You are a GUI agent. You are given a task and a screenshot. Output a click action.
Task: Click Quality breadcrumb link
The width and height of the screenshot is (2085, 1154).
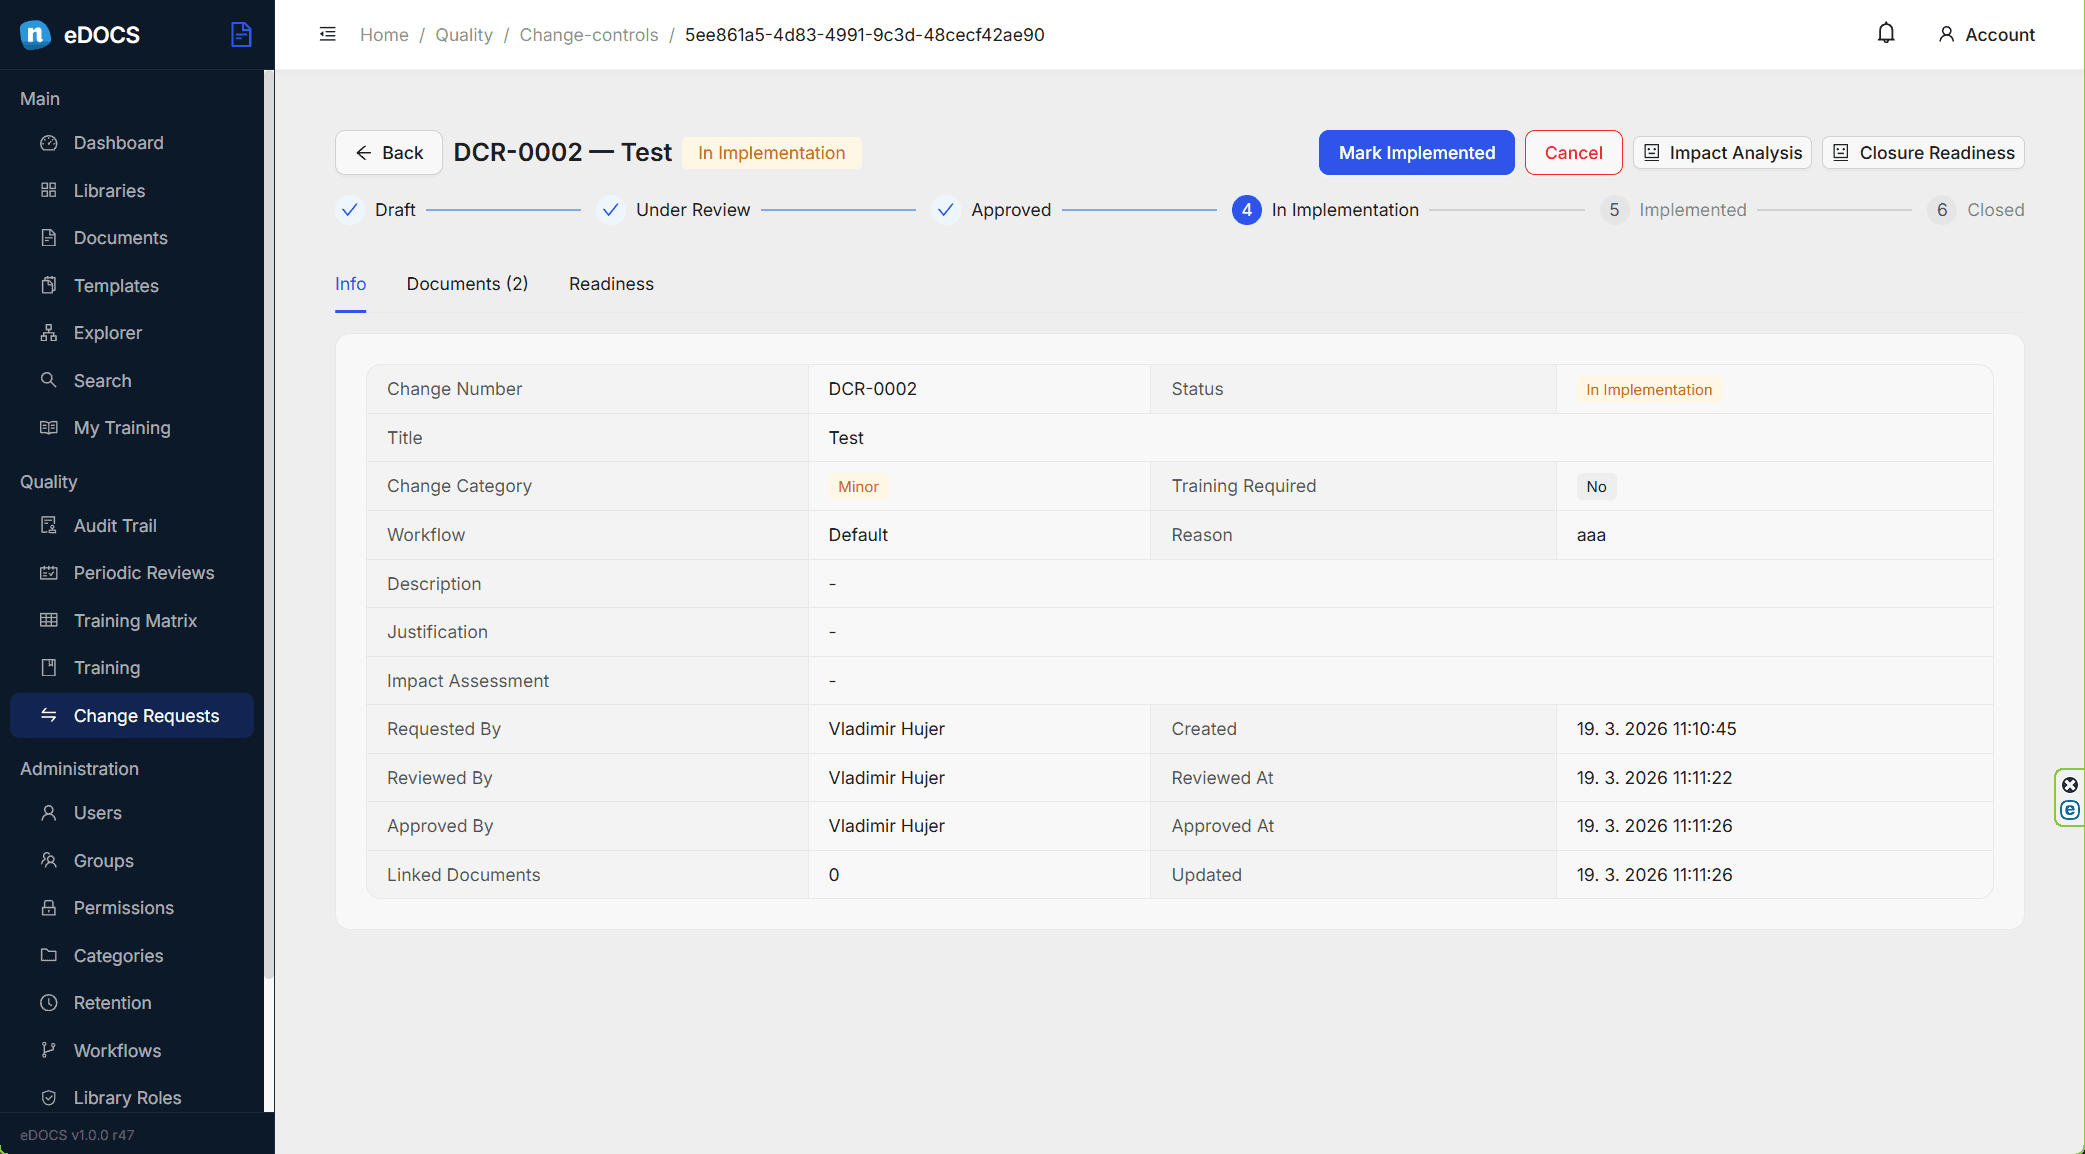463,35
